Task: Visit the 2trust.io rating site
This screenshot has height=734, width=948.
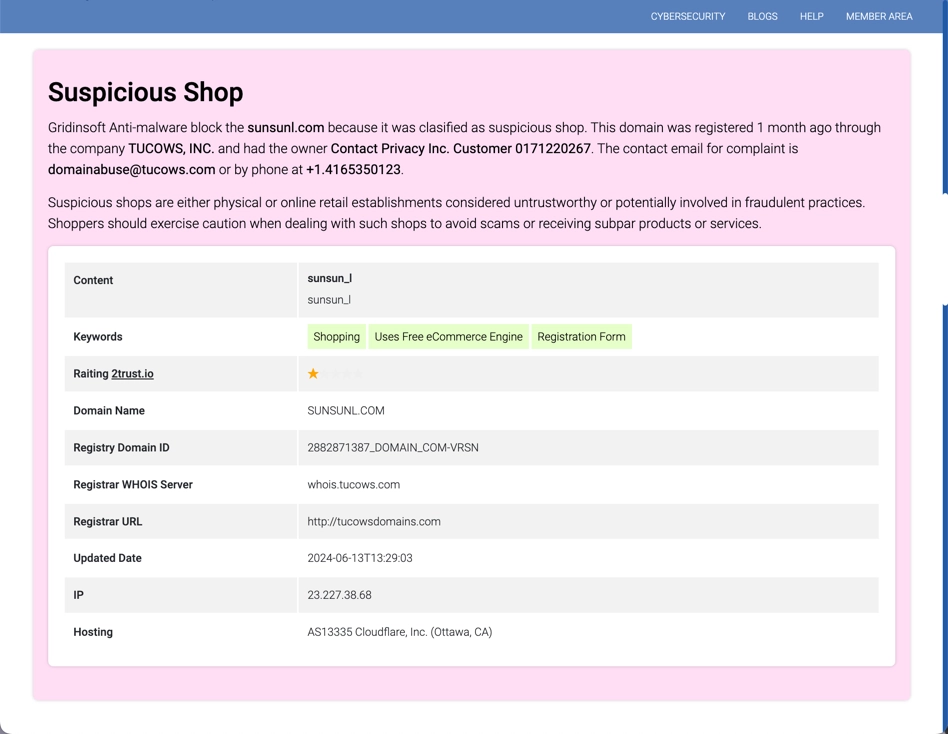Action: click(x=133, y=373)
